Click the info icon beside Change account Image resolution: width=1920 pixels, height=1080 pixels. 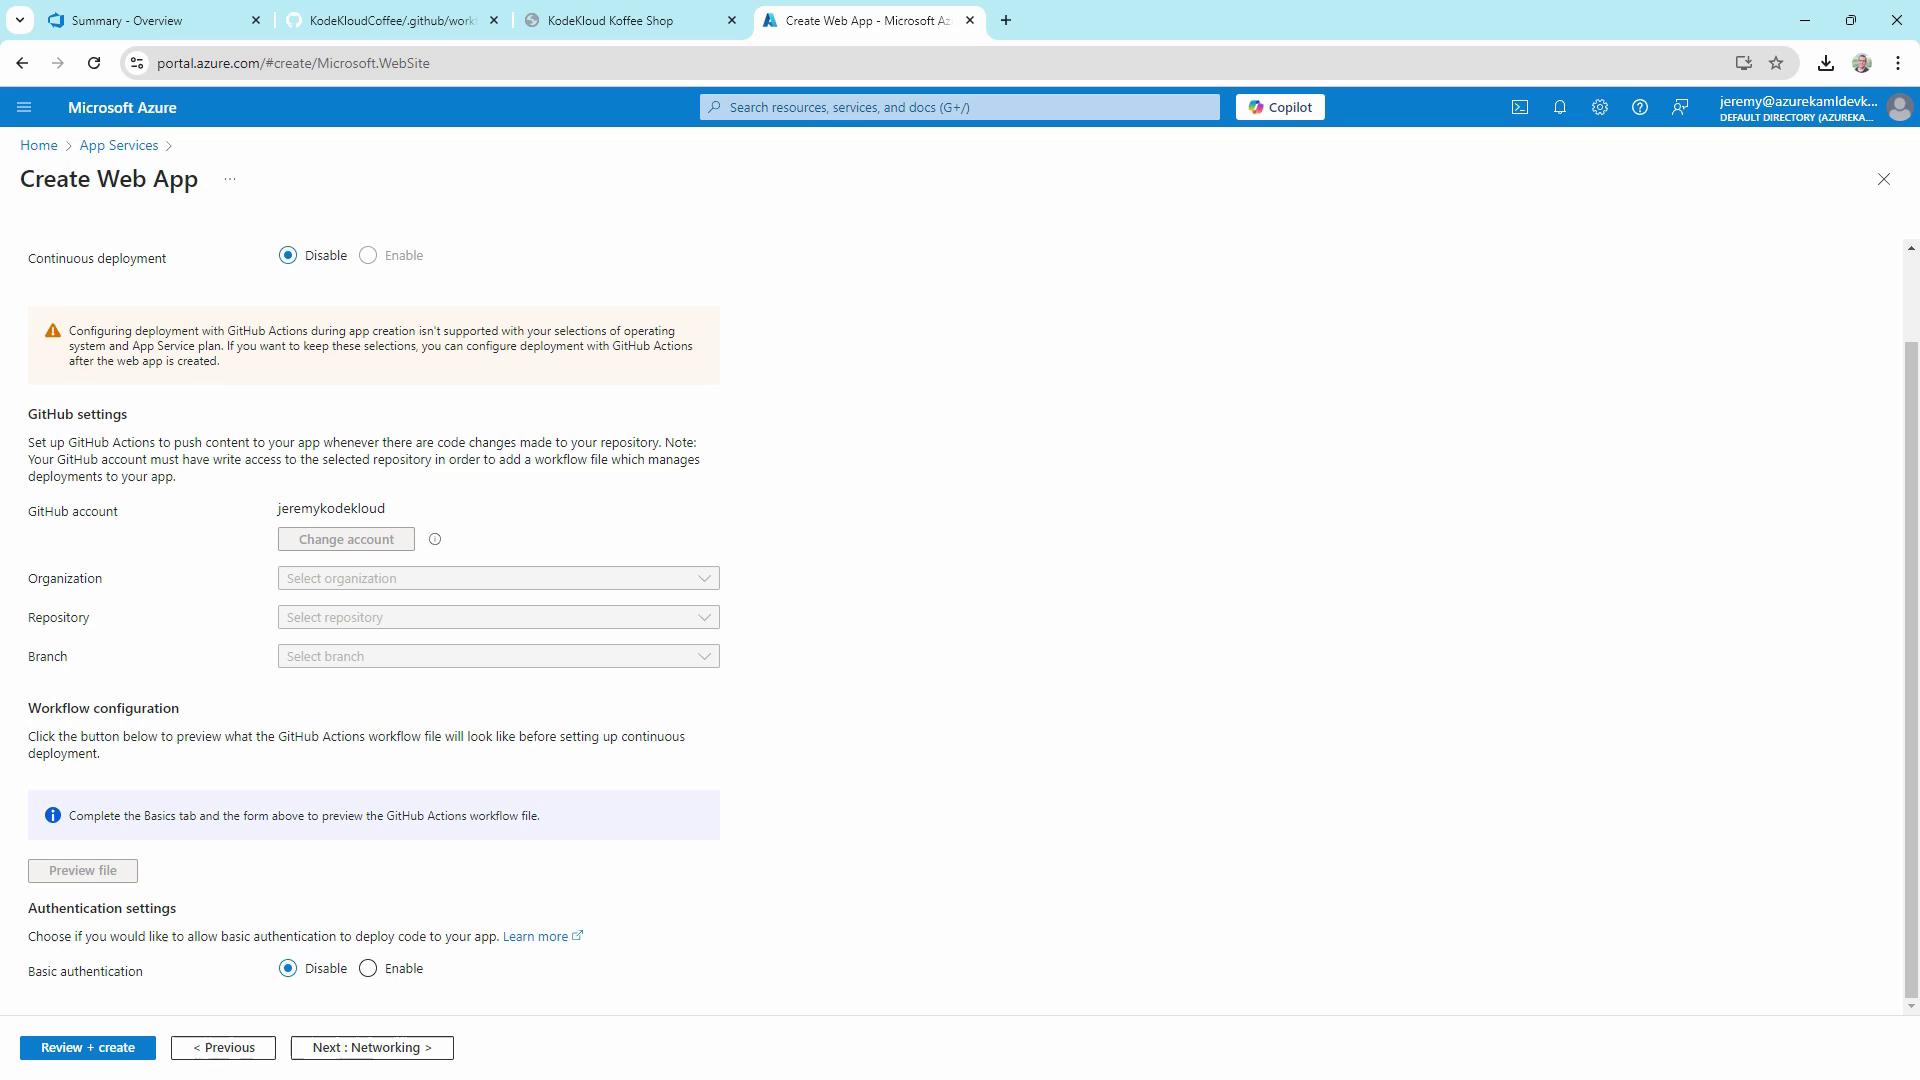(x=435, y=539)
